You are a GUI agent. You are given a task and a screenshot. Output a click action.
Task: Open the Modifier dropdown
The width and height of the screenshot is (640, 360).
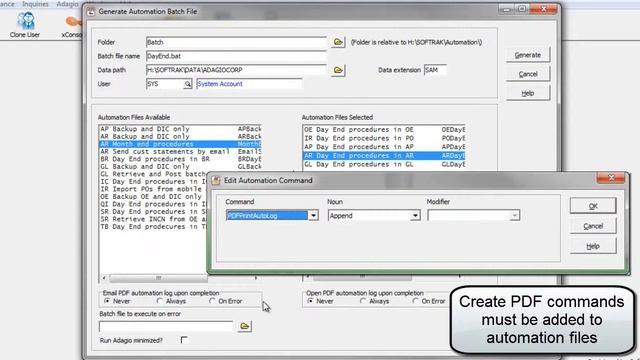point(514,216)
